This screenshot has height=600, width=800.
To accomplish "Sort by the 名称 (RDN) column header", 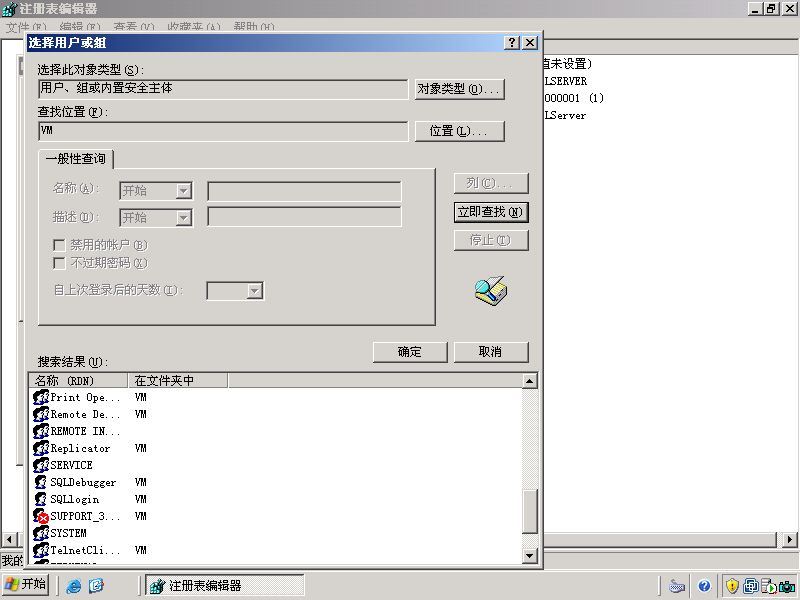I will [x=78, y=381].
